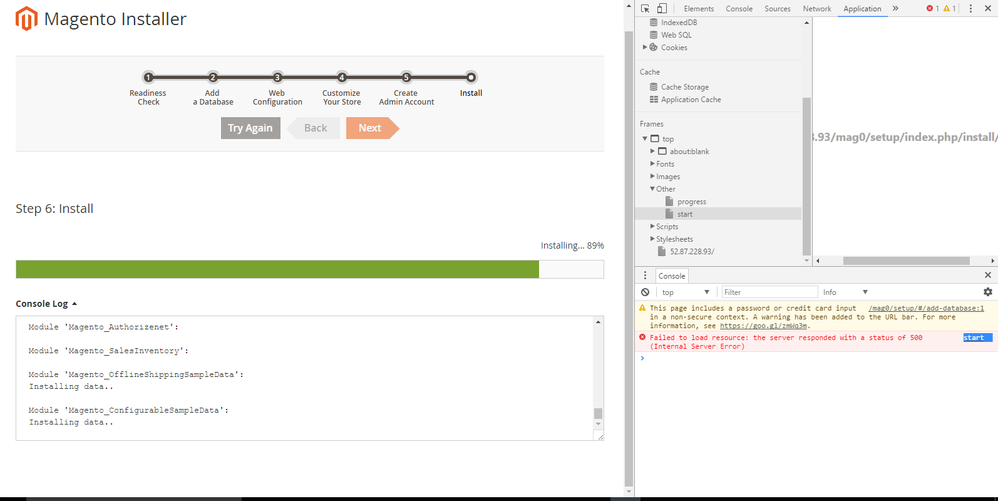Click the green installation progress bar
Image resolution: width=998 pixels, height=501 pixels.
(x=278, y=269)
